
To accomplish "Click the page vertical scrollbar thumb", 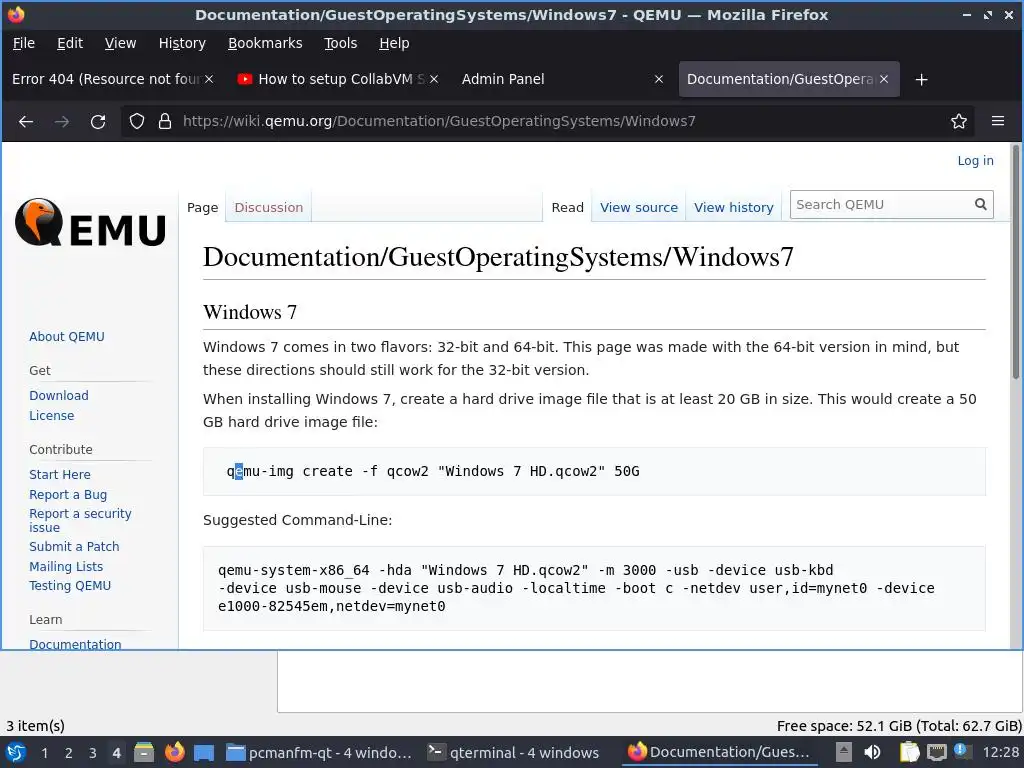I will click(x=1016, y=262).
